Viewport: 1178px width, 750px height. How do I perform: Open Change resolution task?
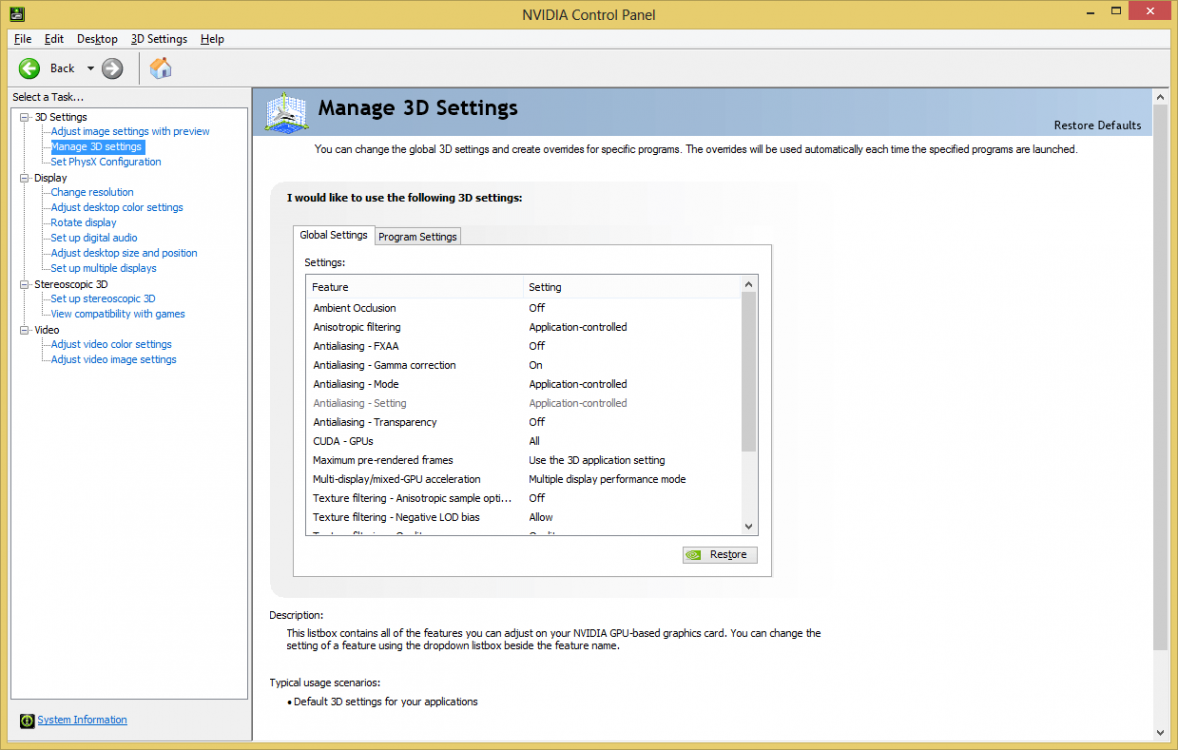[92, 192]
